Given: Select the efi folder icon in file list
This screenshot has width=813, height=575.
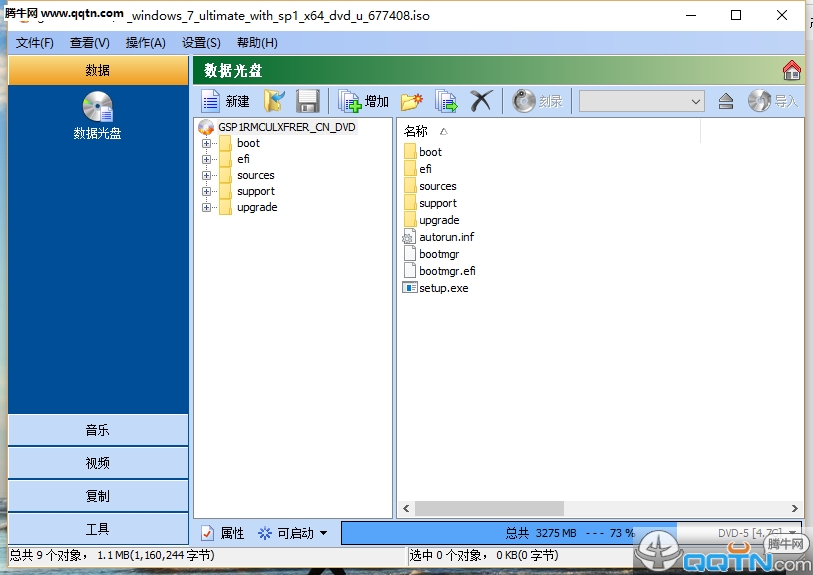Looking at the screenshot, I should coord(410,169).
